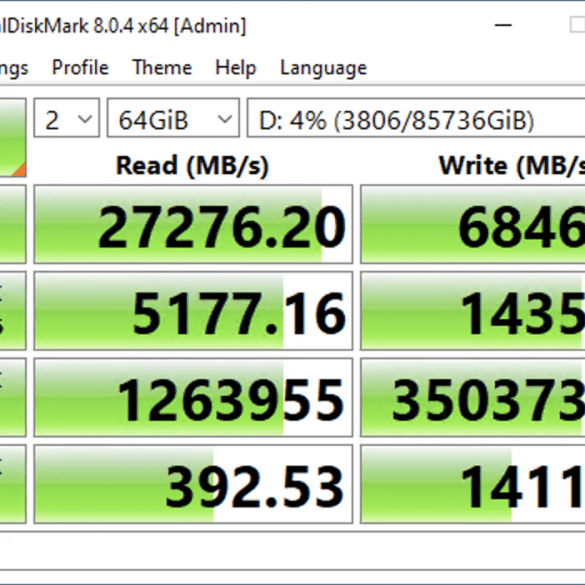This screenshot has height=585, width=585.
Task: Click the test button beside 1263955
Action: [x=13, y=397]
